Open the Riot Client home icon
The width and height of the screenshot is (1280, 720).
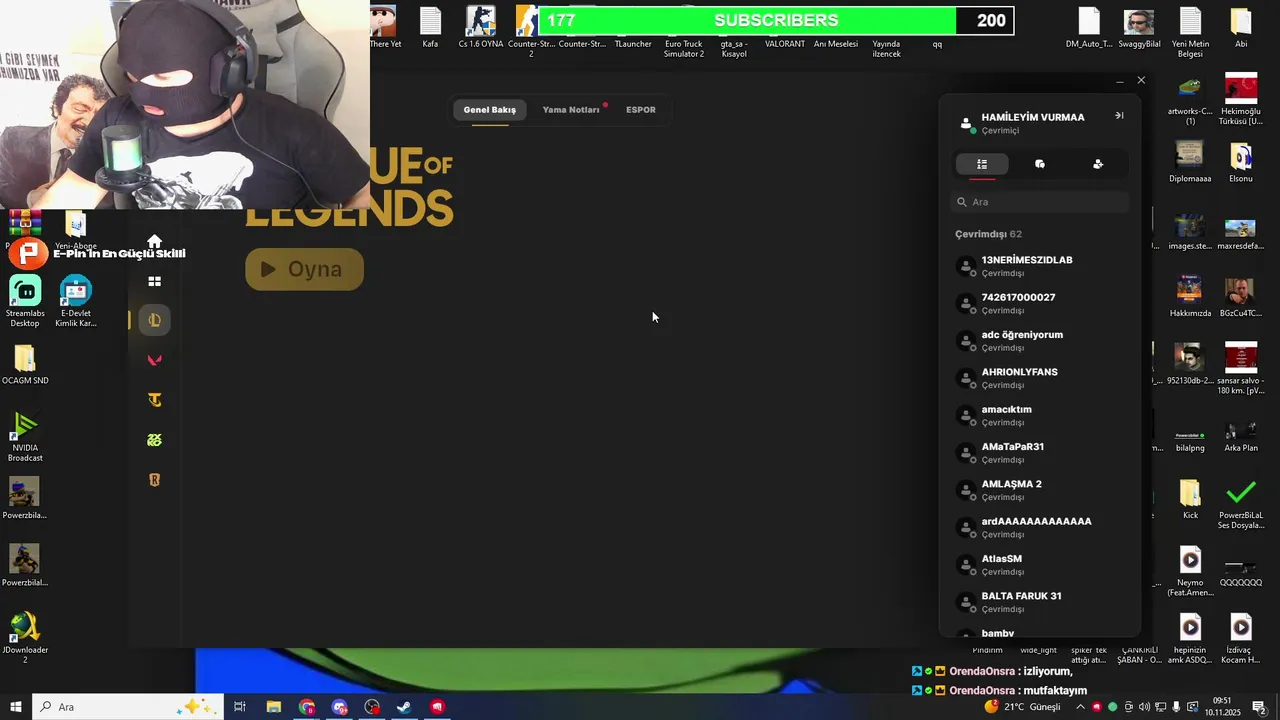point(154,241)
